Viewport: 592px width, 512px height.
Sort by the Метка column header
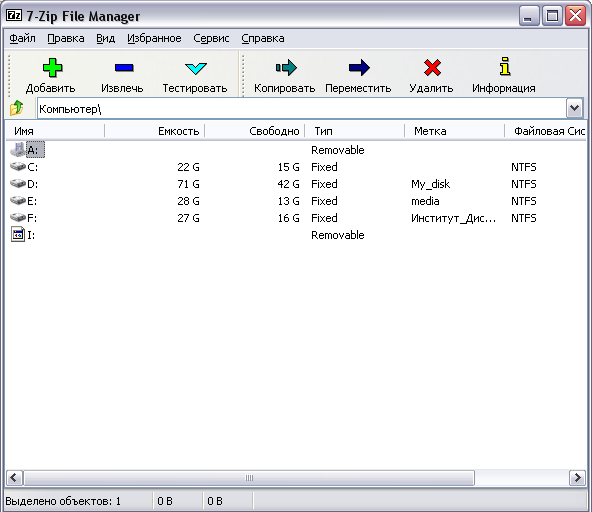455,131
